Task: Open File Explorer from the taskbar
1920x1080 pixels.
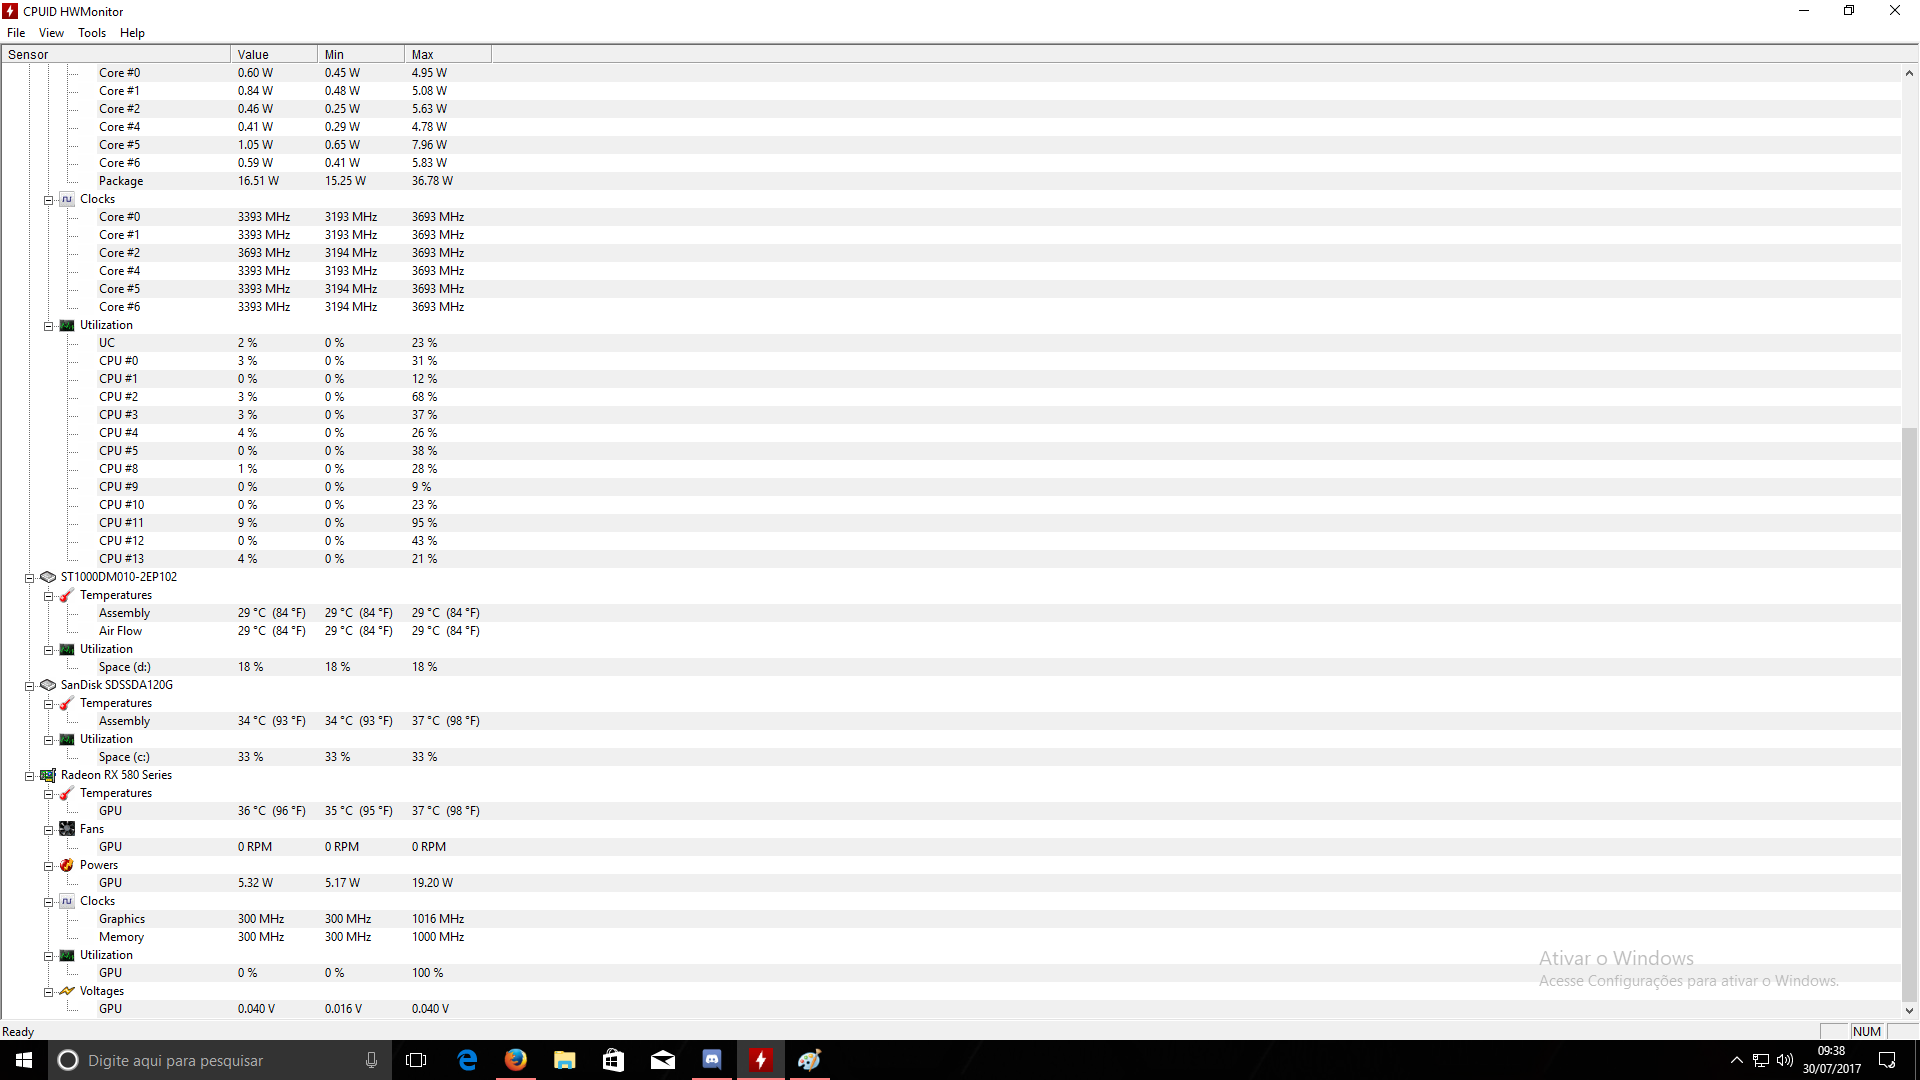Action: [565, 1060]
